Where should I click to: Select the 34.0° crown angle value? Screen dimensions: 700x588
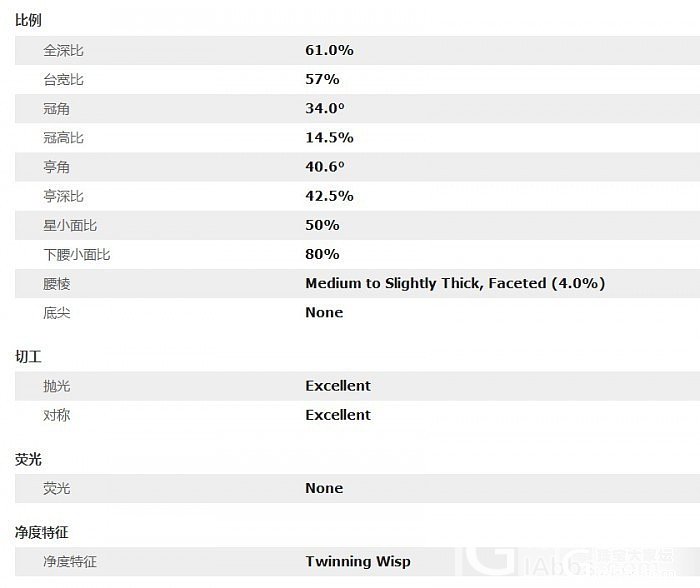tap(325, 108)
